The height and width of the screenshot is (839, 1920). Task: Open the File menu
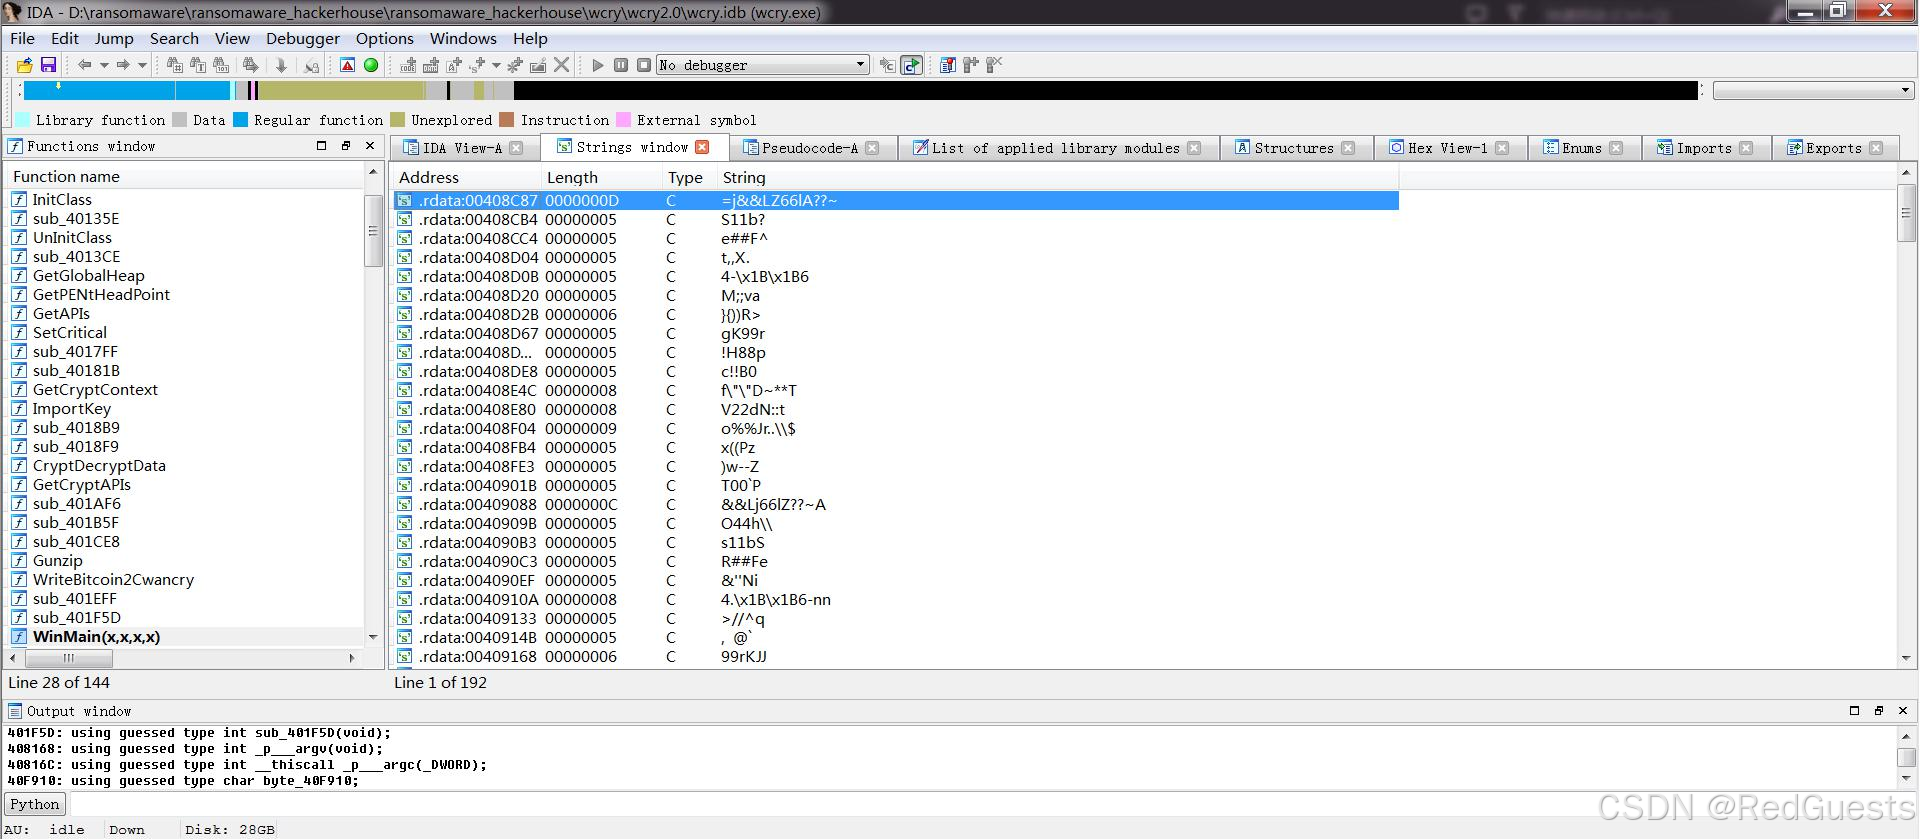click(22, 38)
